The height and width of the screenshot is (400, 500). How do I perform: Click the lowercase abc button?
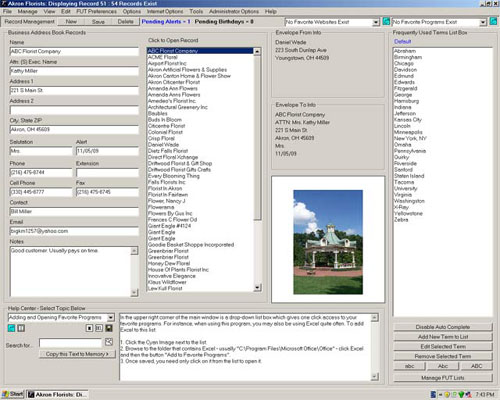pos(409,366)
